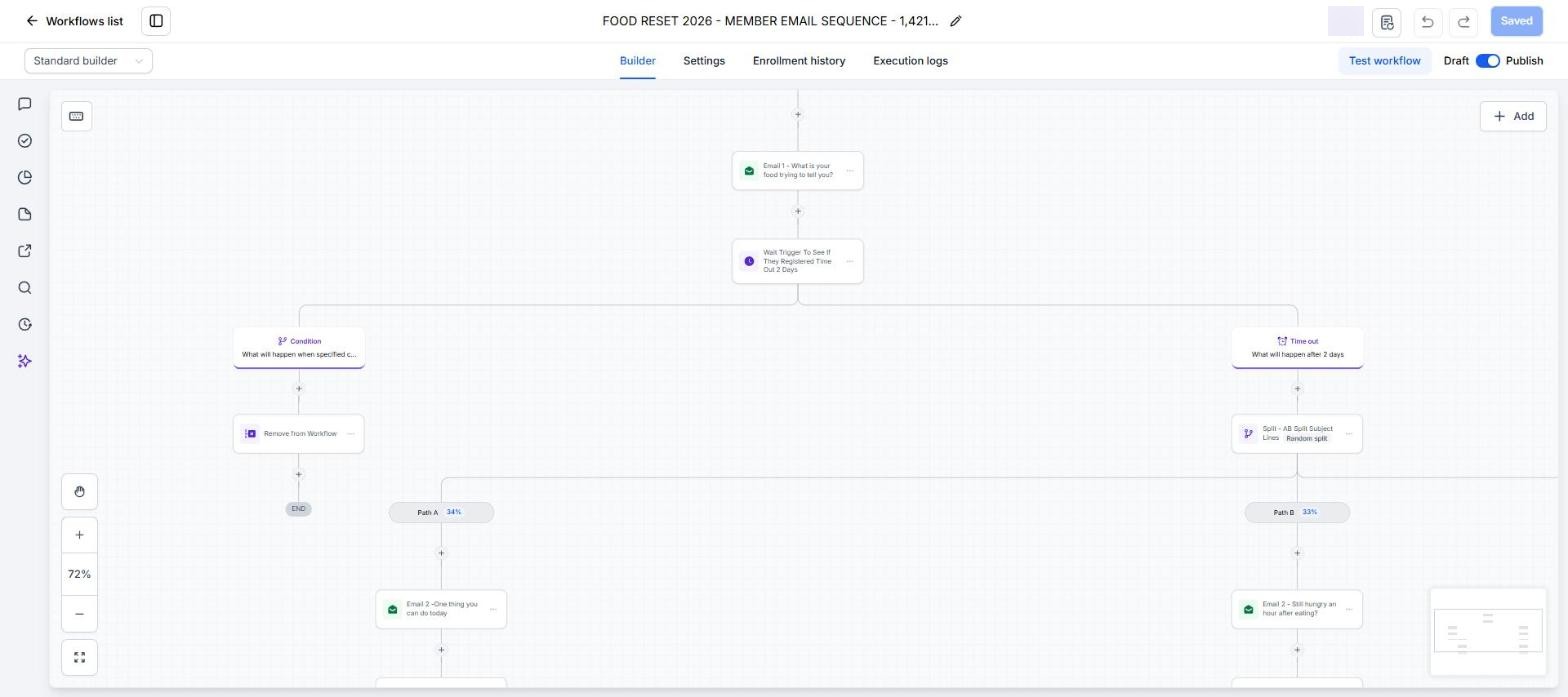Select the Time out branch card
This screenshot has height=697, width=1568.
1297,347
